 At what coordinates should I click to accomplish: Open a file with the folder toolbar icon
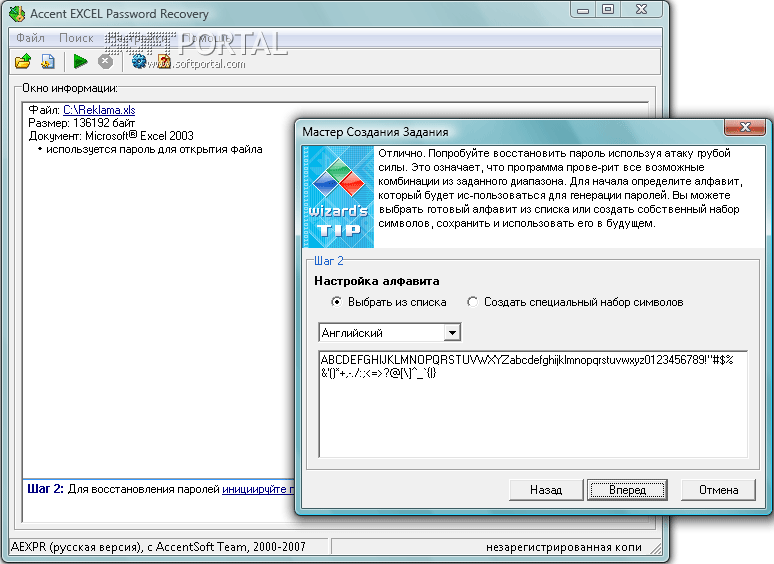click(x=23, y=61)
